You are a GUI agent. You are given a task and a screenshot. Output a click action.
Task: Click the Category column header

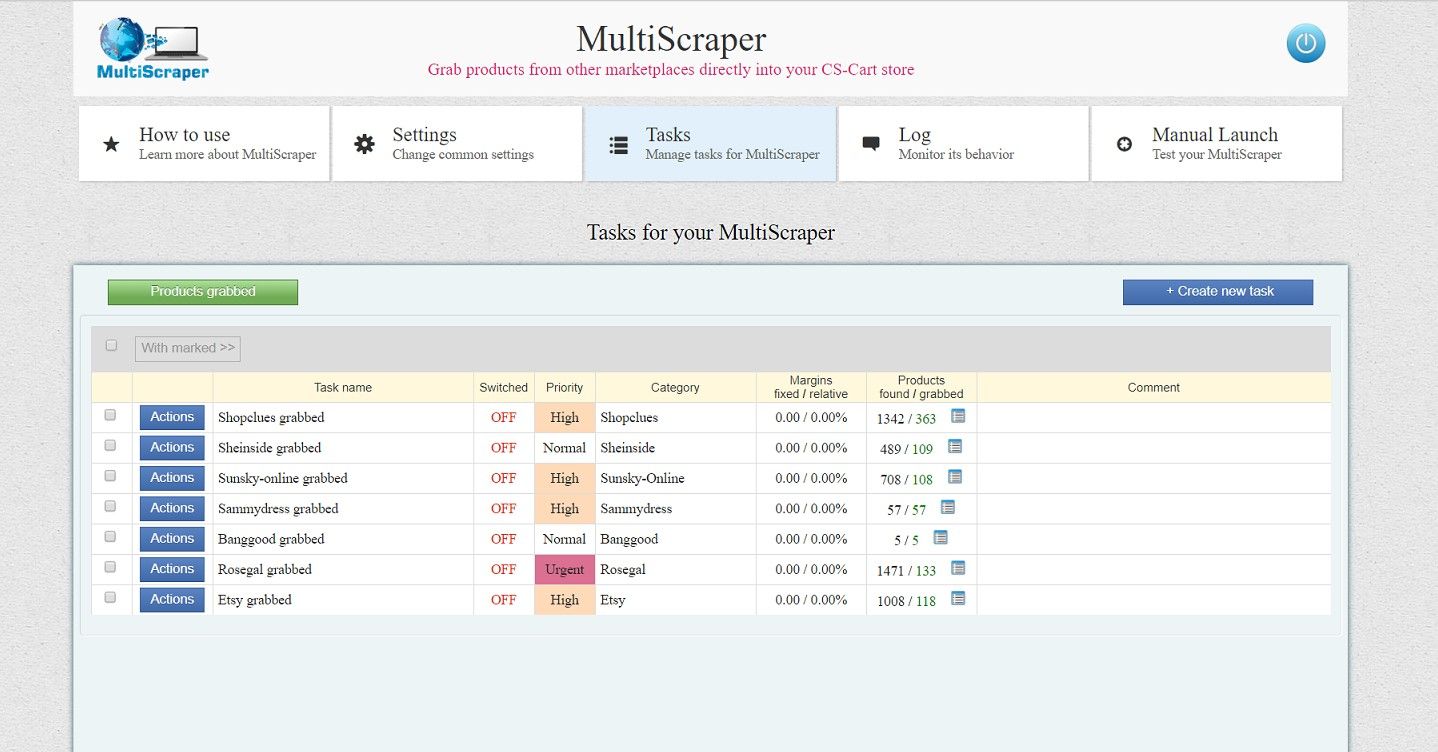[675, 388]
